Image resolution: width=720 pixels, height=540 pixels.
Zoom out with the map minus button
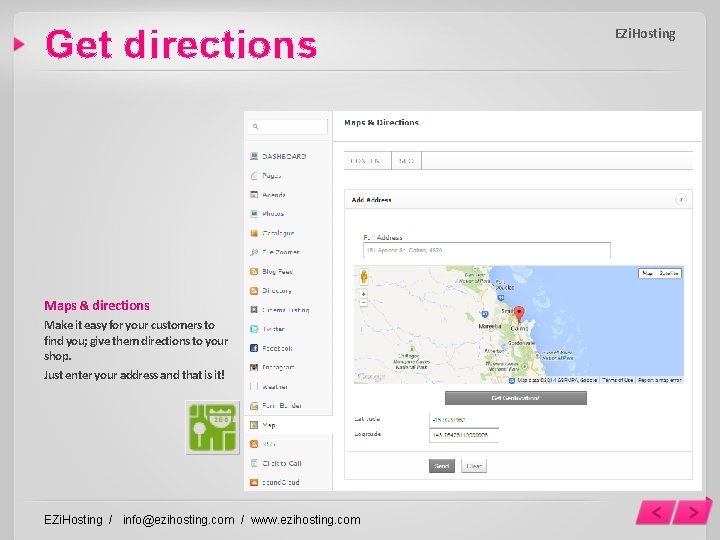tap(364, 303)
